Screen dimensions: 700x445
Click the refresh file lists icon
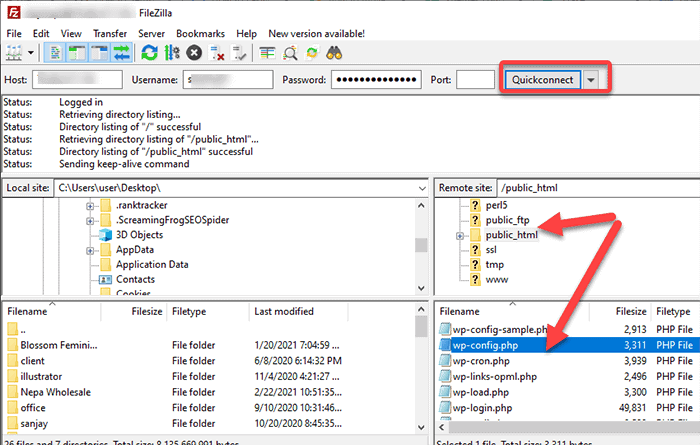(150, 52)
